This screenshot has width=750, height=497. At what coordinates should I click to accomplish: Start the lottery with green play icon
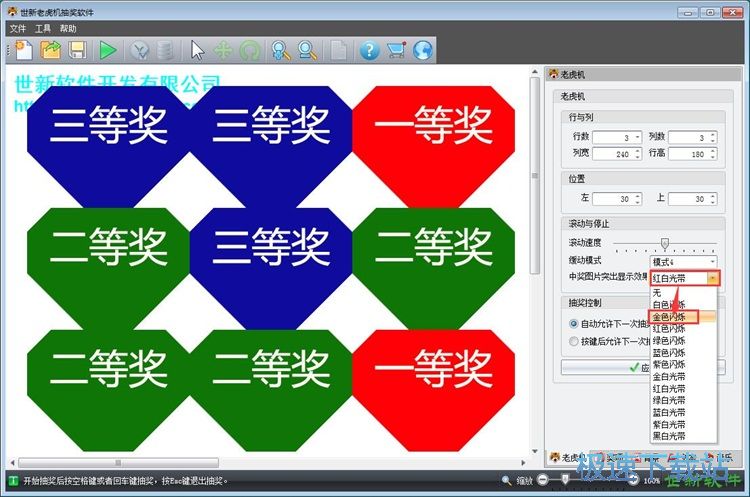coord(108,50)
